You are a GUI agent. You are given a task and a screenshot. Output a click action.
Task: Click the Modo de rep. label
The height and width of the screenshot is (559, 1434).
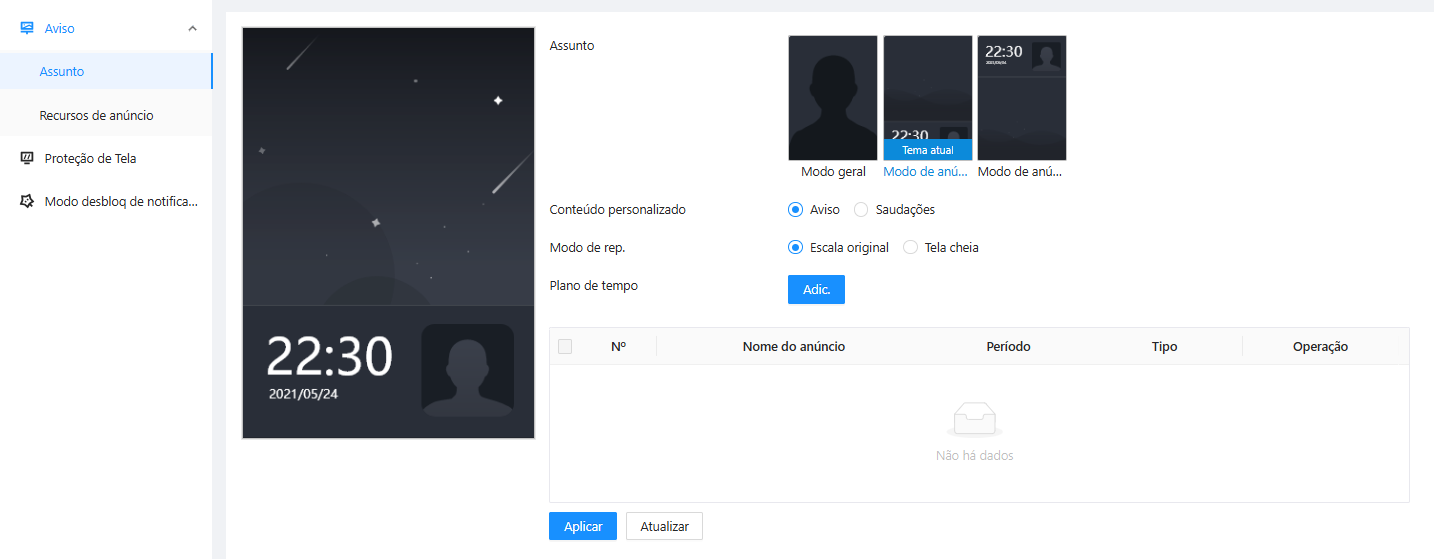(x=588, y=247)
